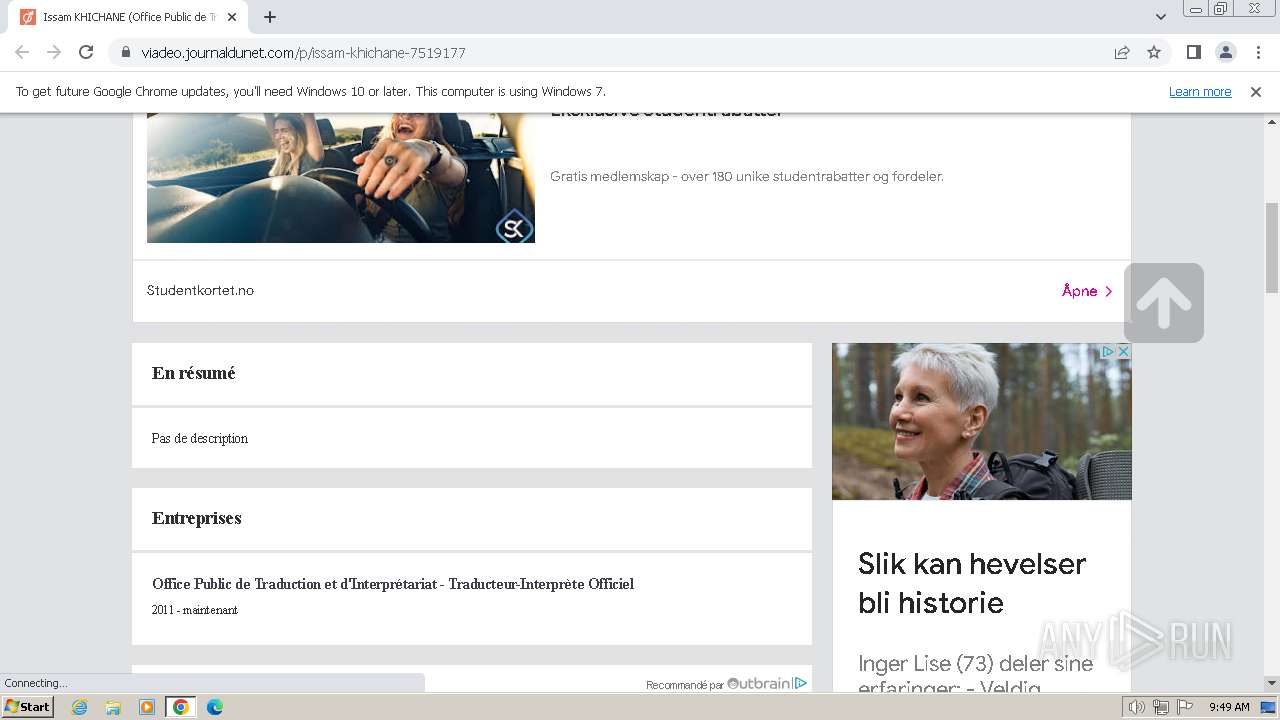
Task: Click the system clock 9:49 AM
Action: point(1229,707)
